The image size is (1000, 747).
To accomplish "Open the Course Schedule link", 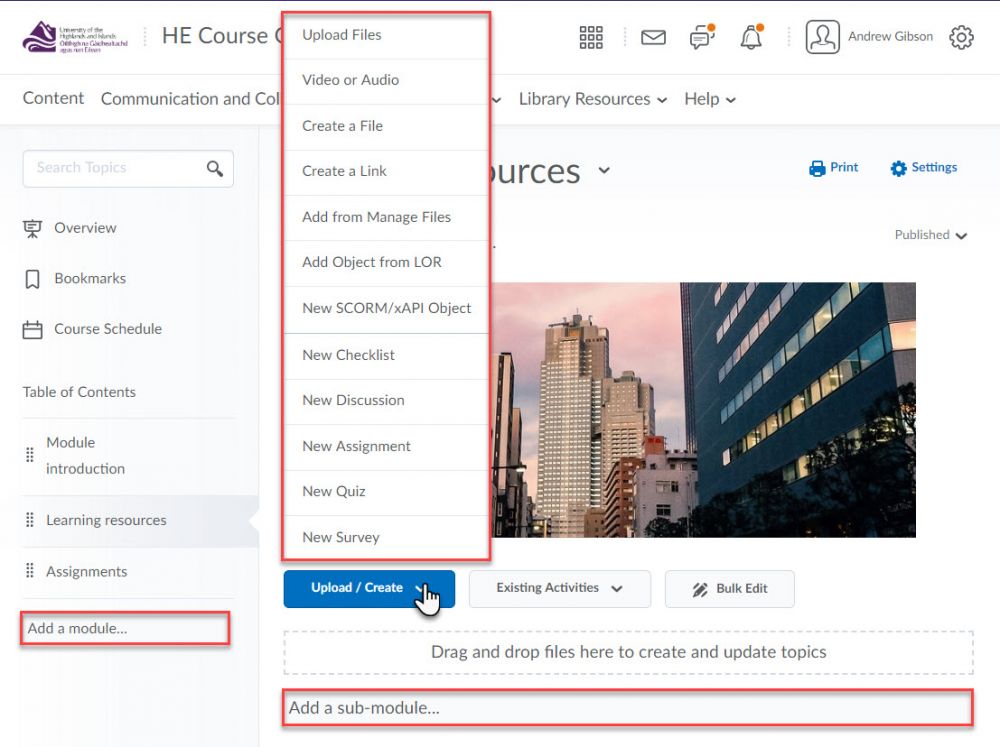I will tap(108, 329).
